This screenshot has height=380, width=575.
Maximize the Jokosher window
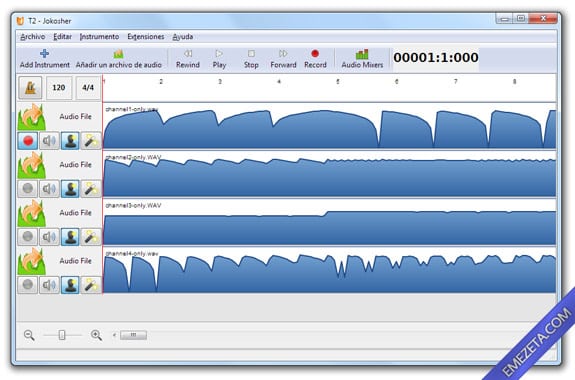coord(521,18)
